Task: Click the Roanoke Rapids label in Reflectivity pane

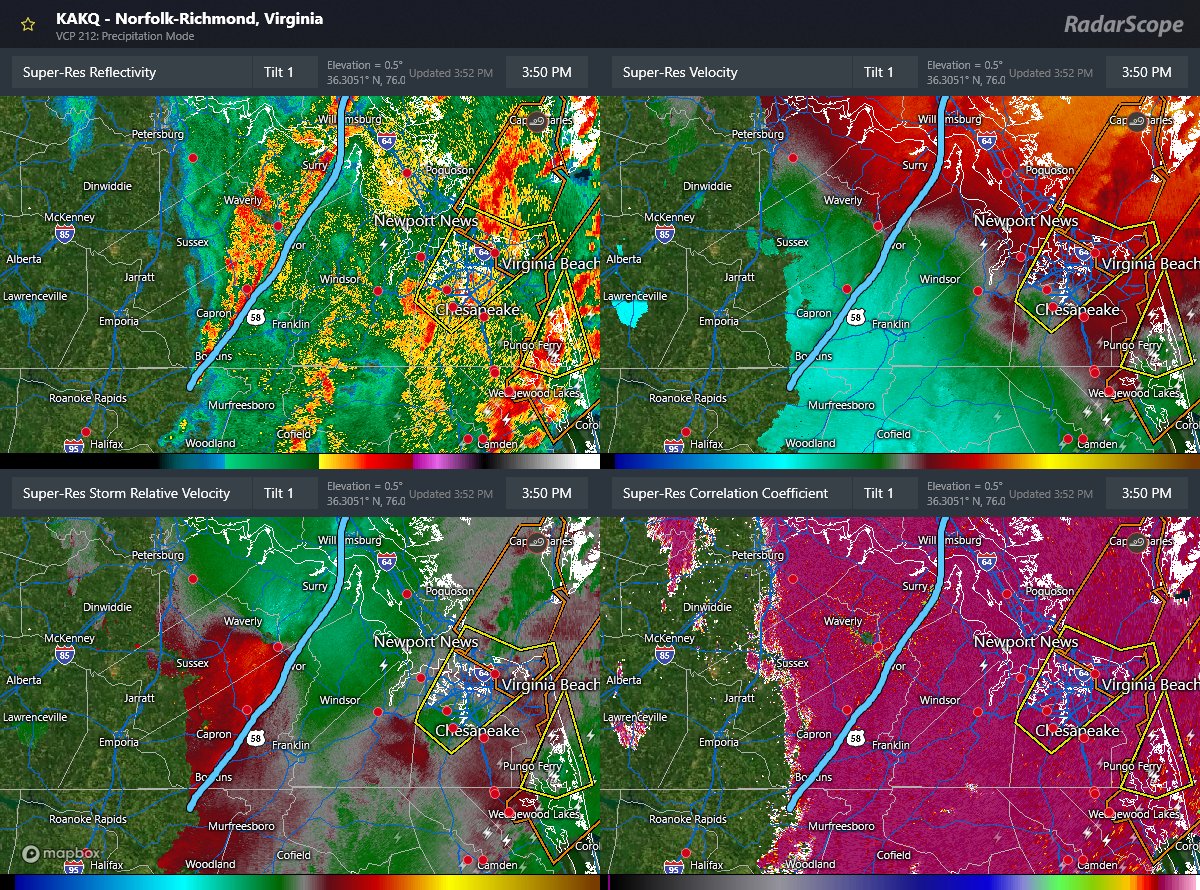Action: coord(88,398)
